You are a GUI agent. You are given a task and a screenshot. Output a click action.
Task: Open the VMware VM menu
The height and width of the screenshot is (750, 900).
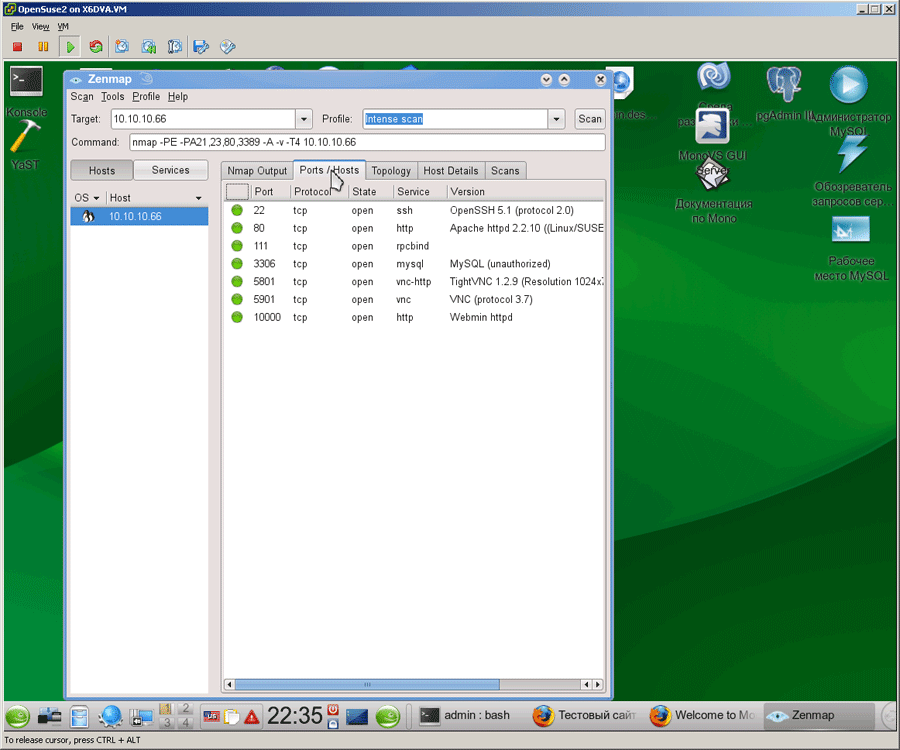coord(63,26)
